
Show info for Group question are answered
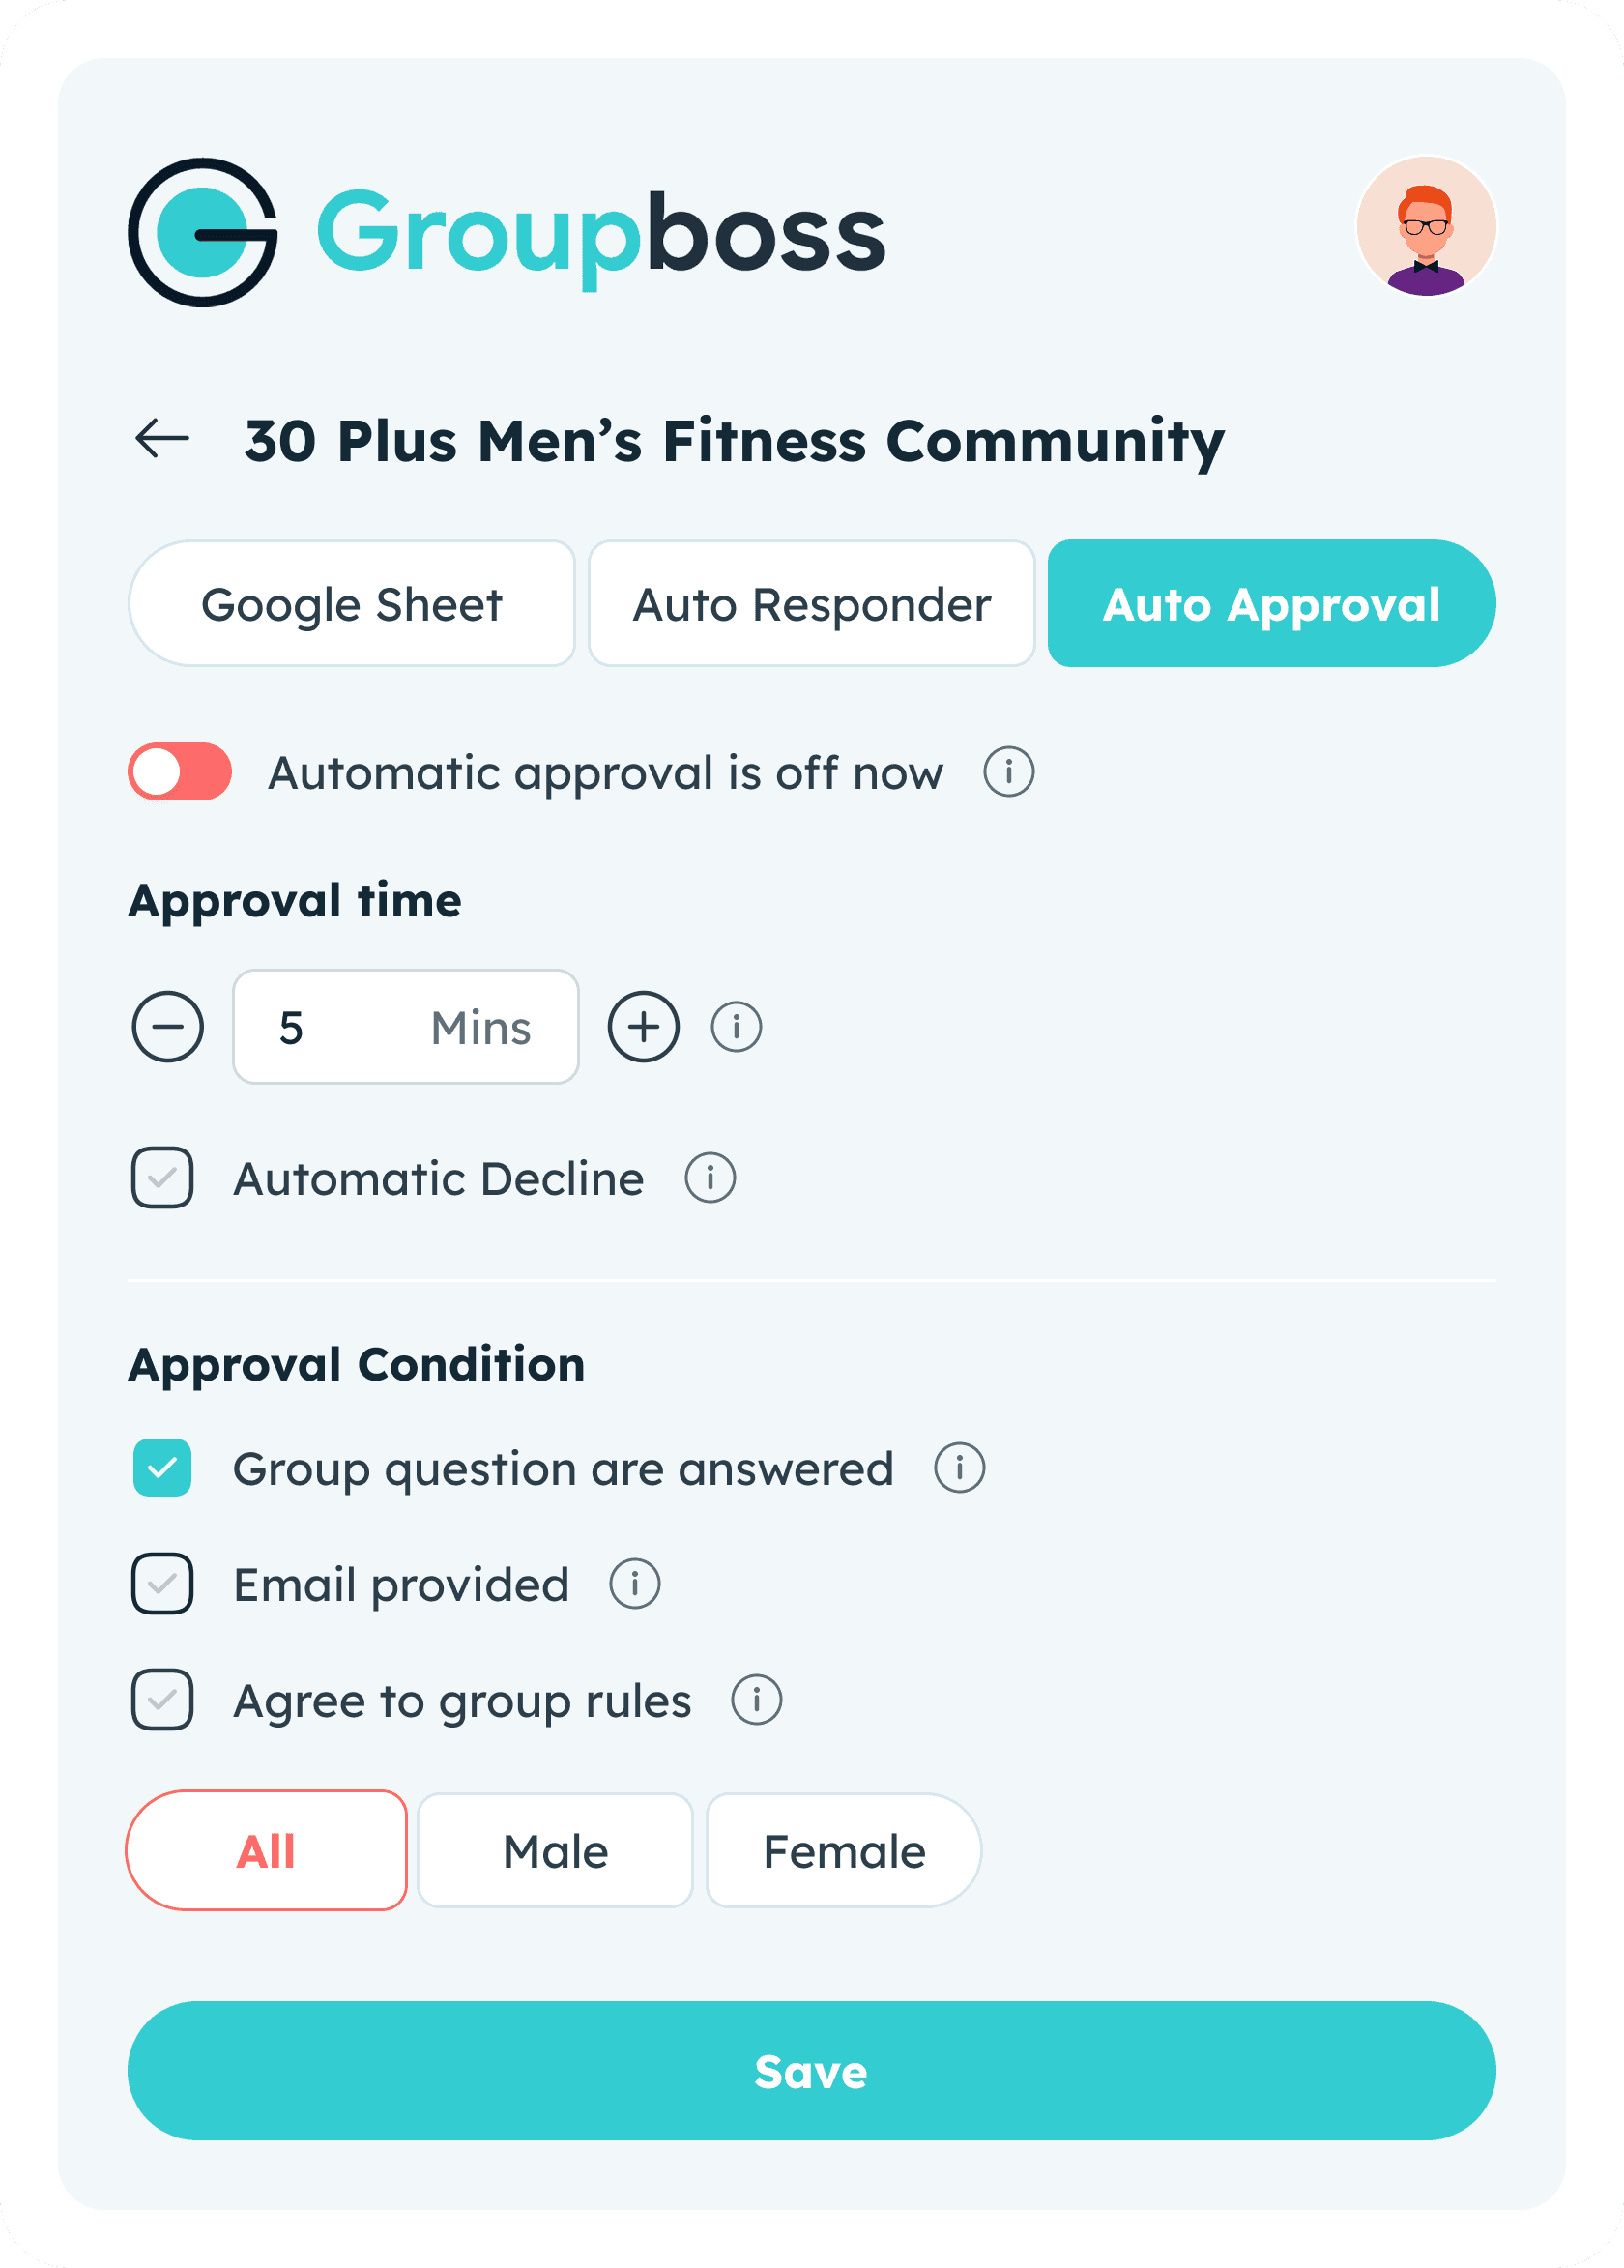coord(959,1468)
